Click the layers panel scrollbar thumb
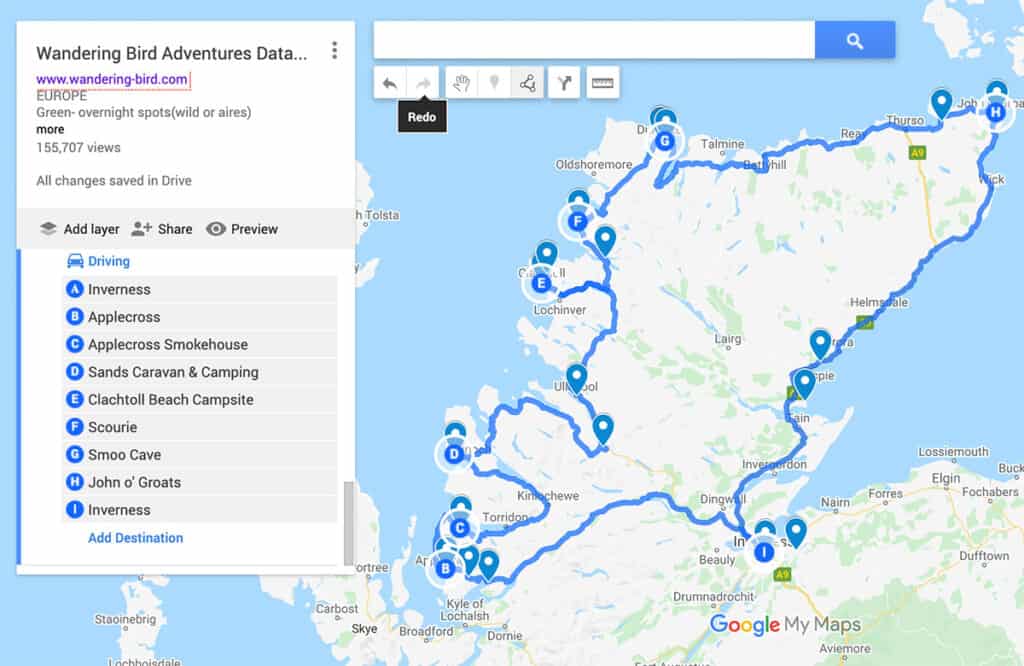This screenshot has height=666, width=1024. point(349,522)
